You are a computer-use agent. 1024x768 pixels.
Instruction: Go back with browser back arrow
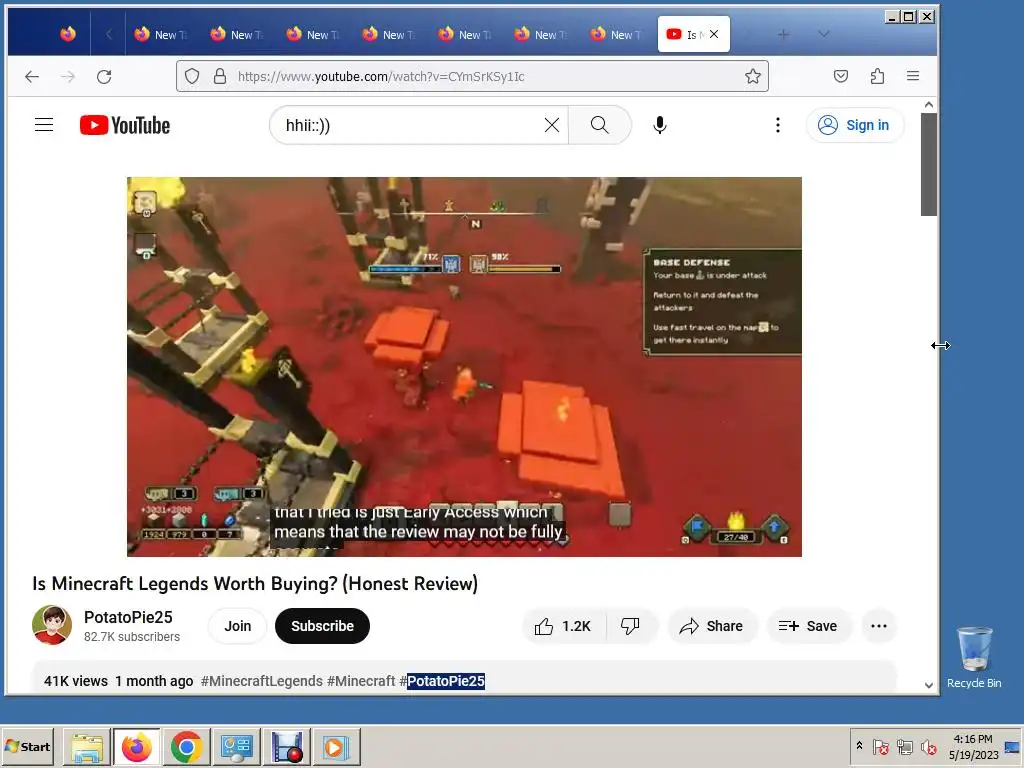pyautogui.click(x=31, y=76)
